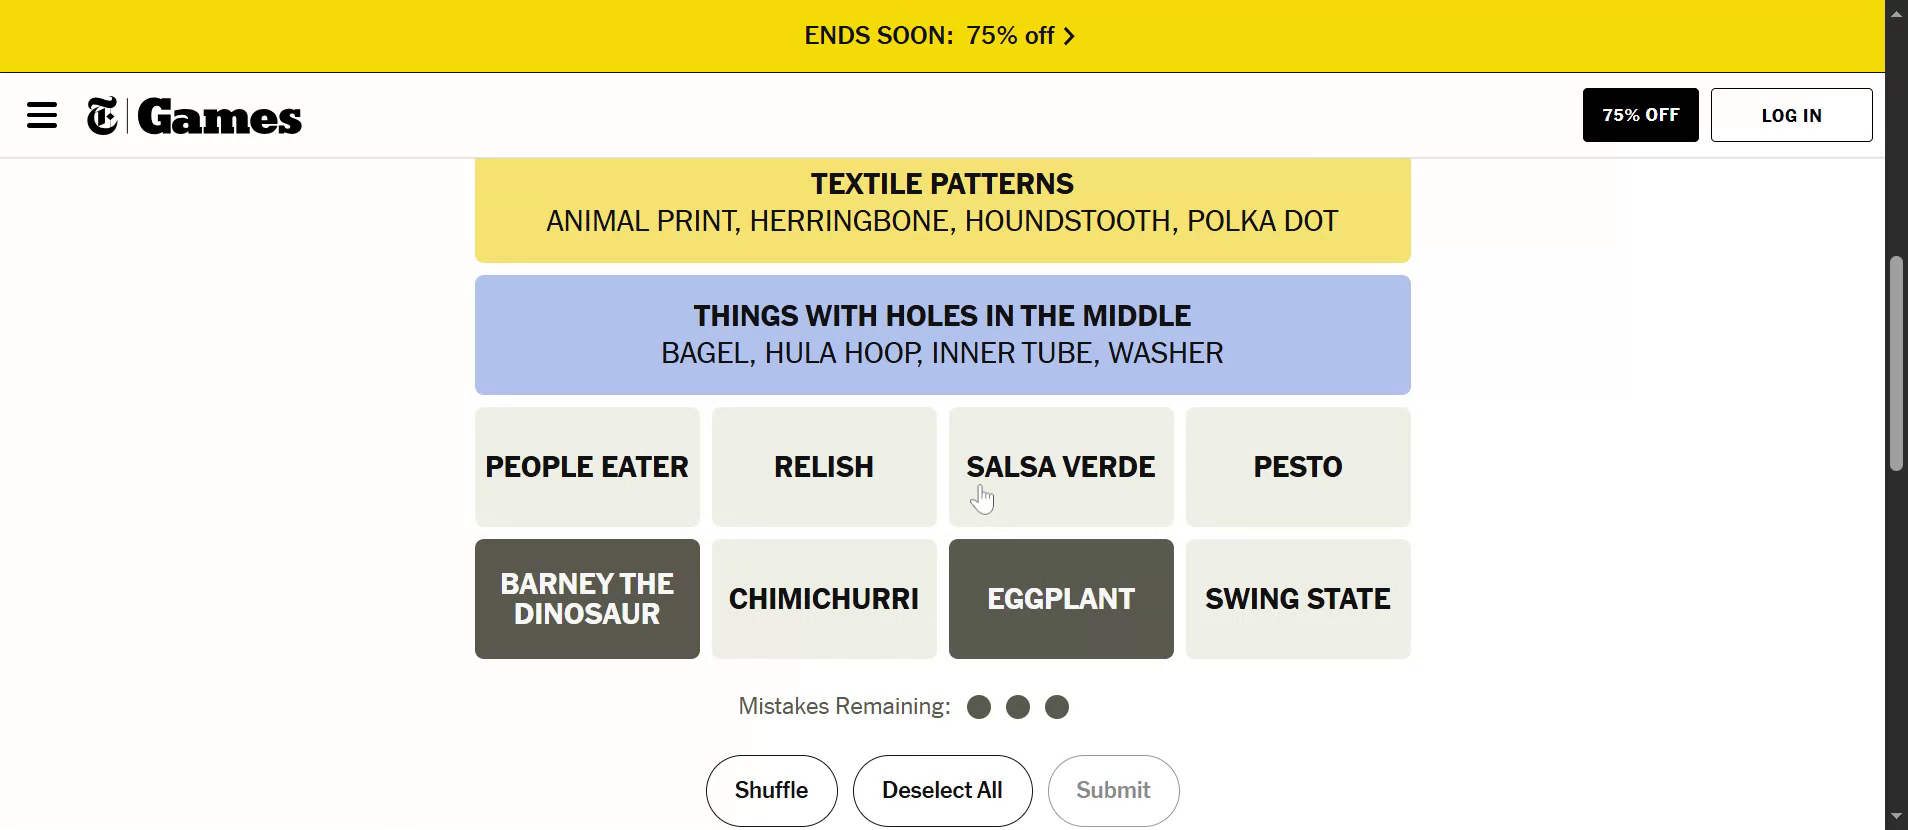Open the LOG IN page
The height and width of the screenshot is (830, 1908).
click(x=1791, y=115)
